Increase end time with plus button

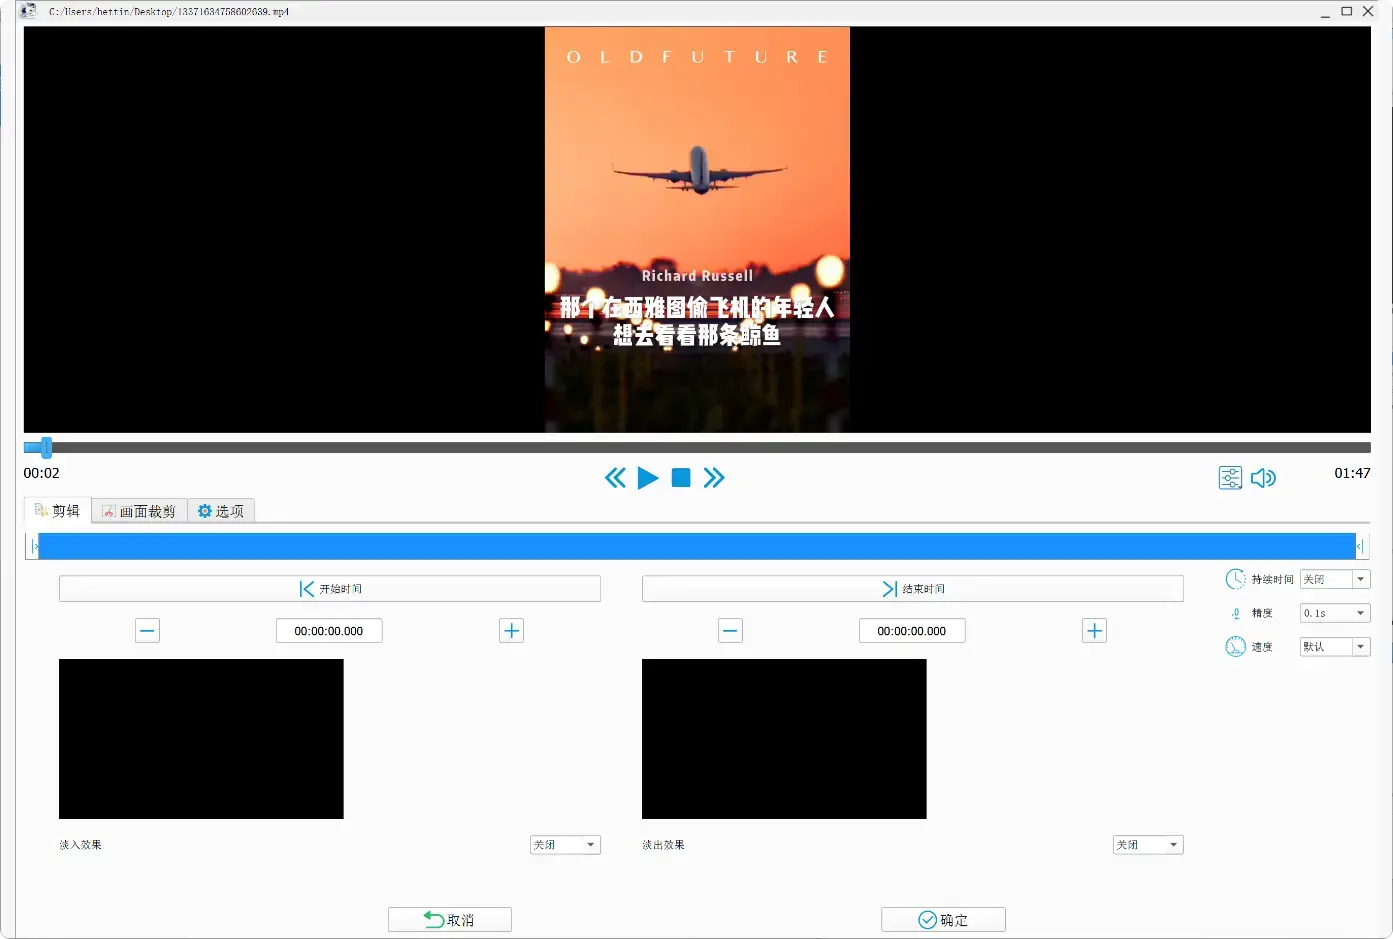tap(1094, 631)
